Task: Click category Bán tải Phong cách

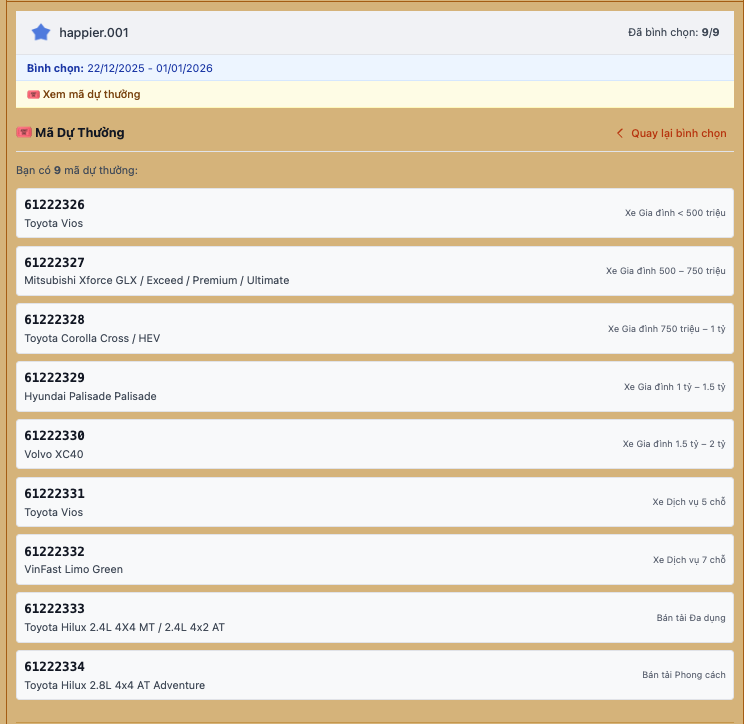Action: point(684,675)
